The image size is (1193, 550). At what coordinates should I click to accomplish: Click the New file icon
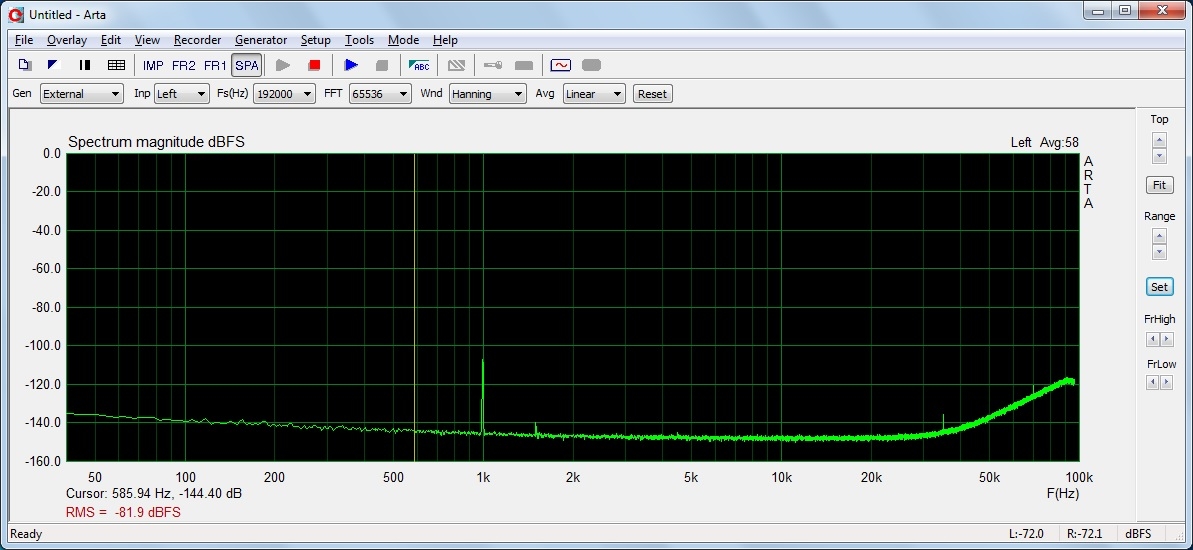coord(24,65)
